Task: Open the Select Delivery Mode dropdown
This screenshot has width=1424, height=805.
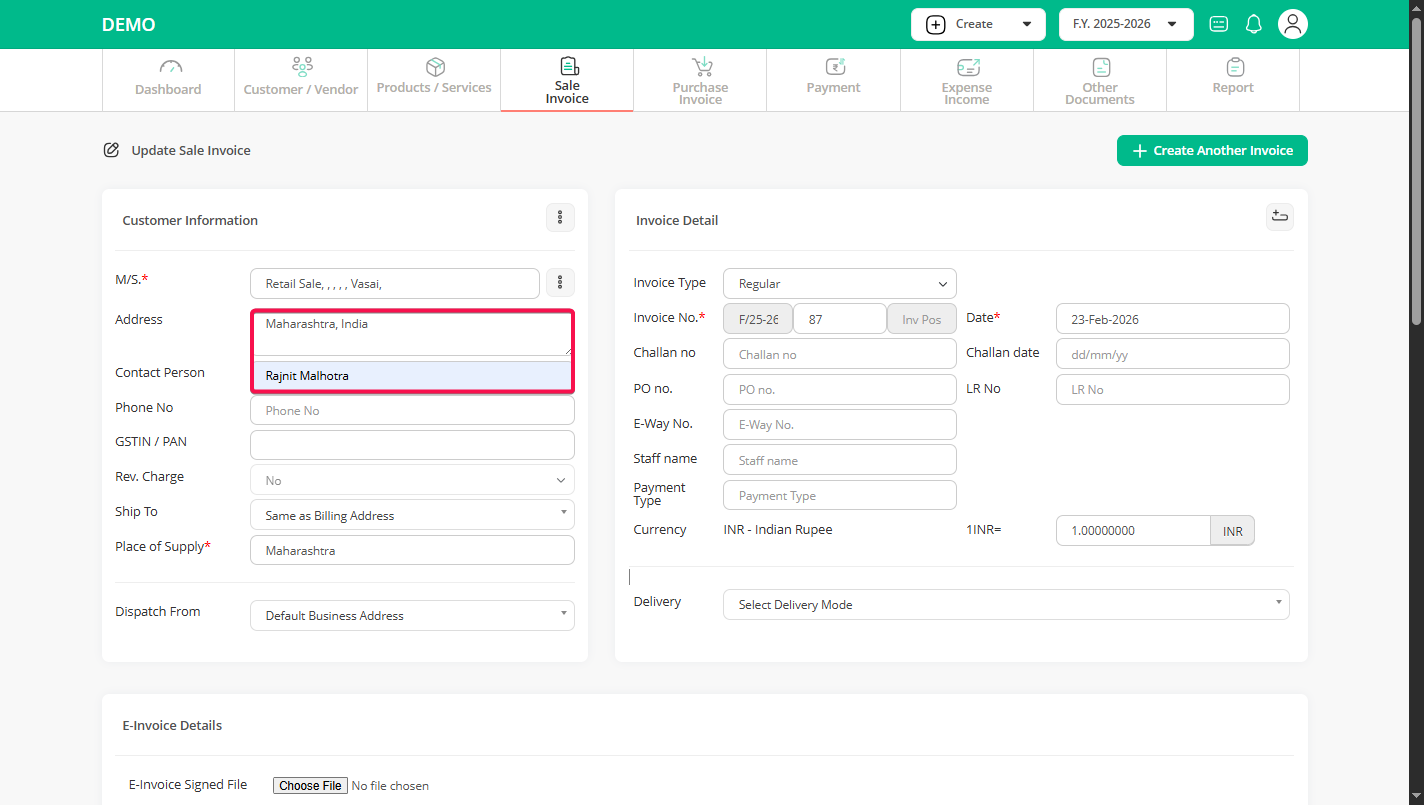Action: [x=1005, y=604]
